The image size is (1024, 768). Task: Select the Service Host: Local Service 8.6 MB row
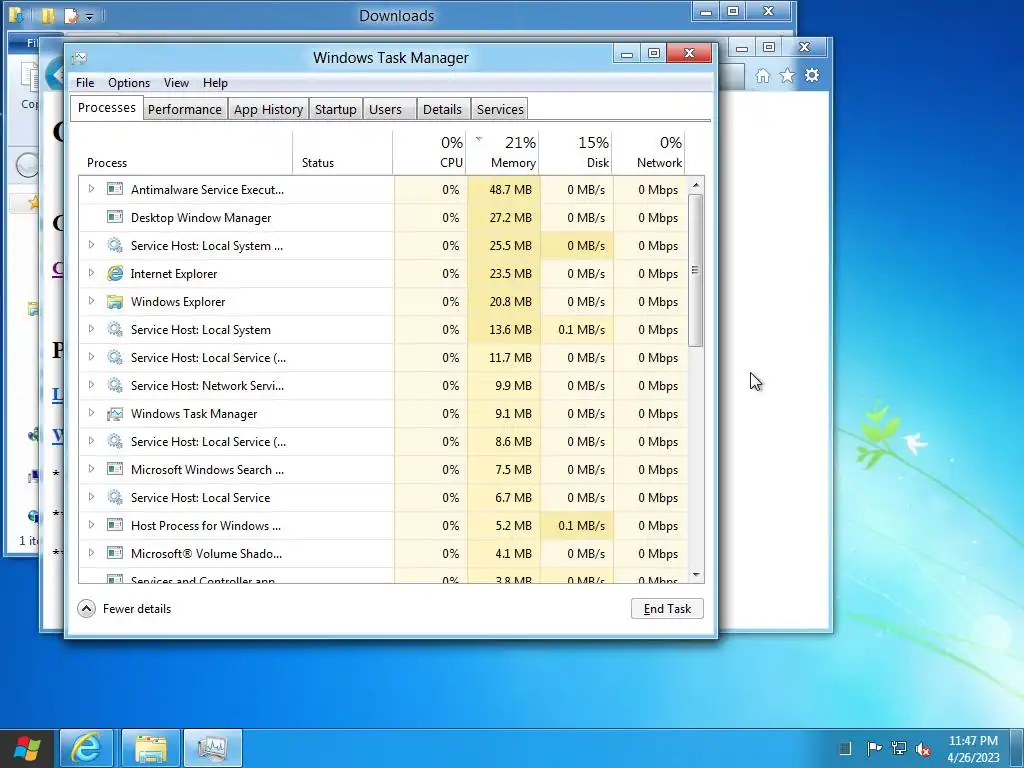pyautogui.click(x=383, y=441)
